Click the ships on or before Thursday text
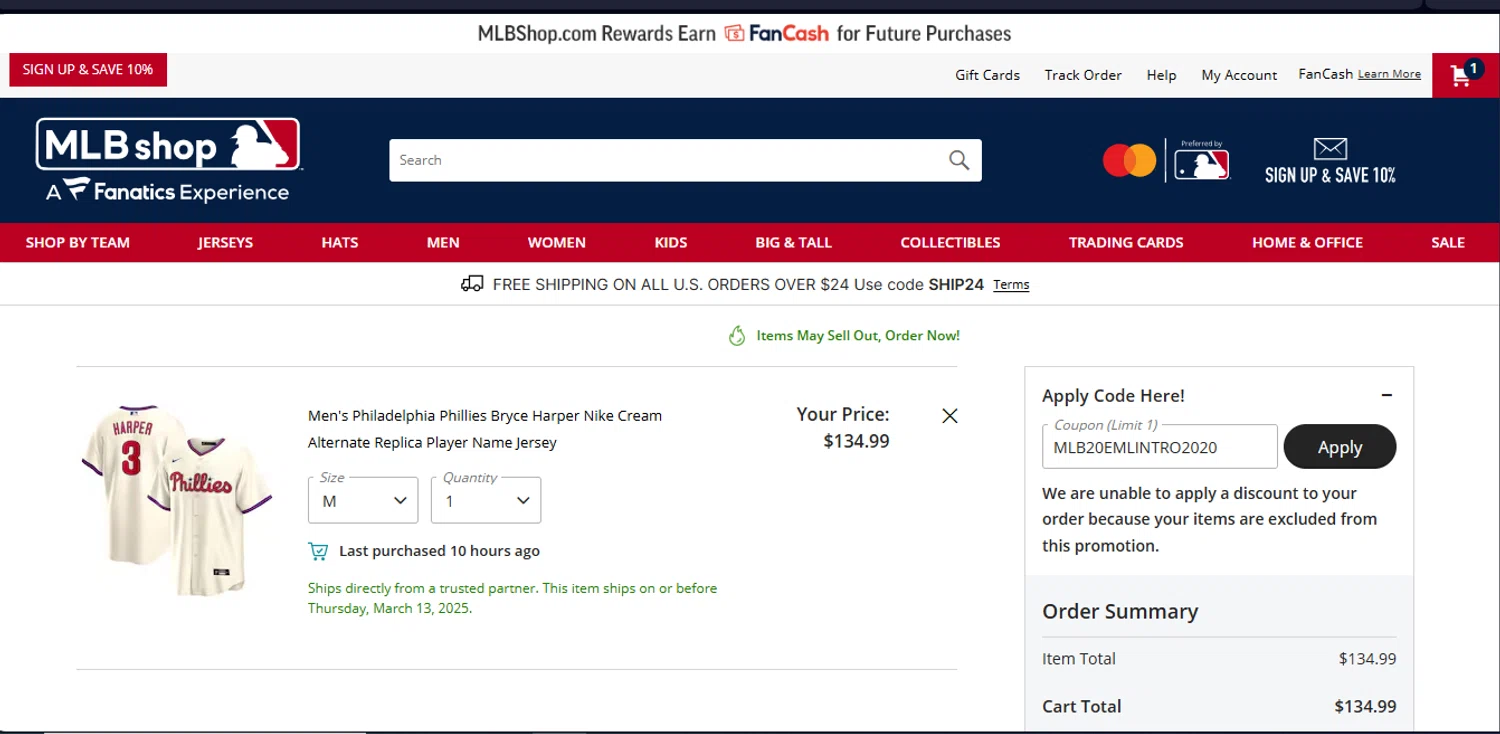 tap(512, 598)
